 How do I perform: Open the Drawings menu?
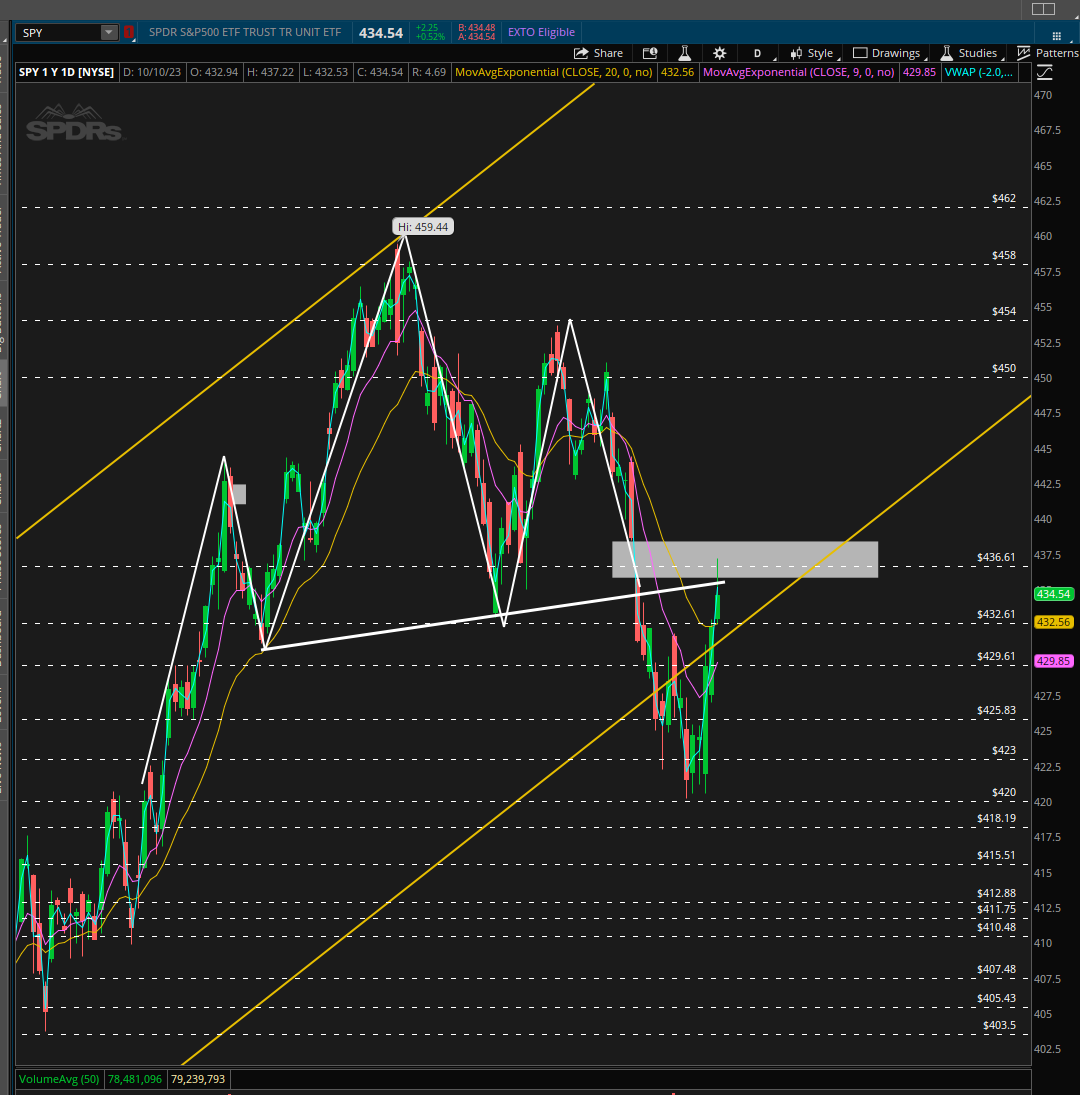[887, 53]
